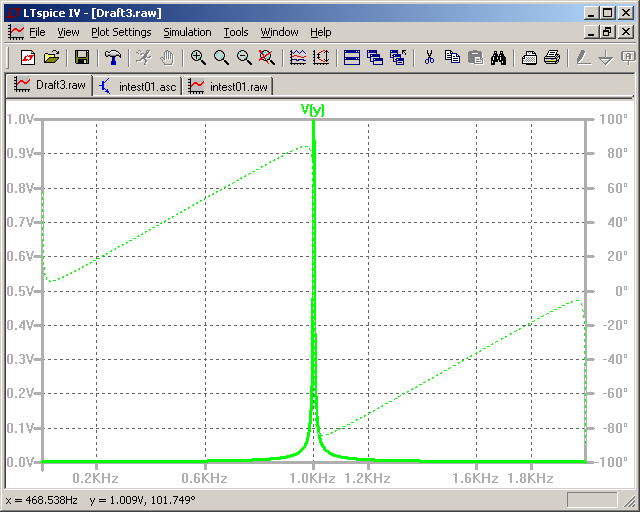Save using the floppy disk icon
Screen dimensions: 640x512
82,58
